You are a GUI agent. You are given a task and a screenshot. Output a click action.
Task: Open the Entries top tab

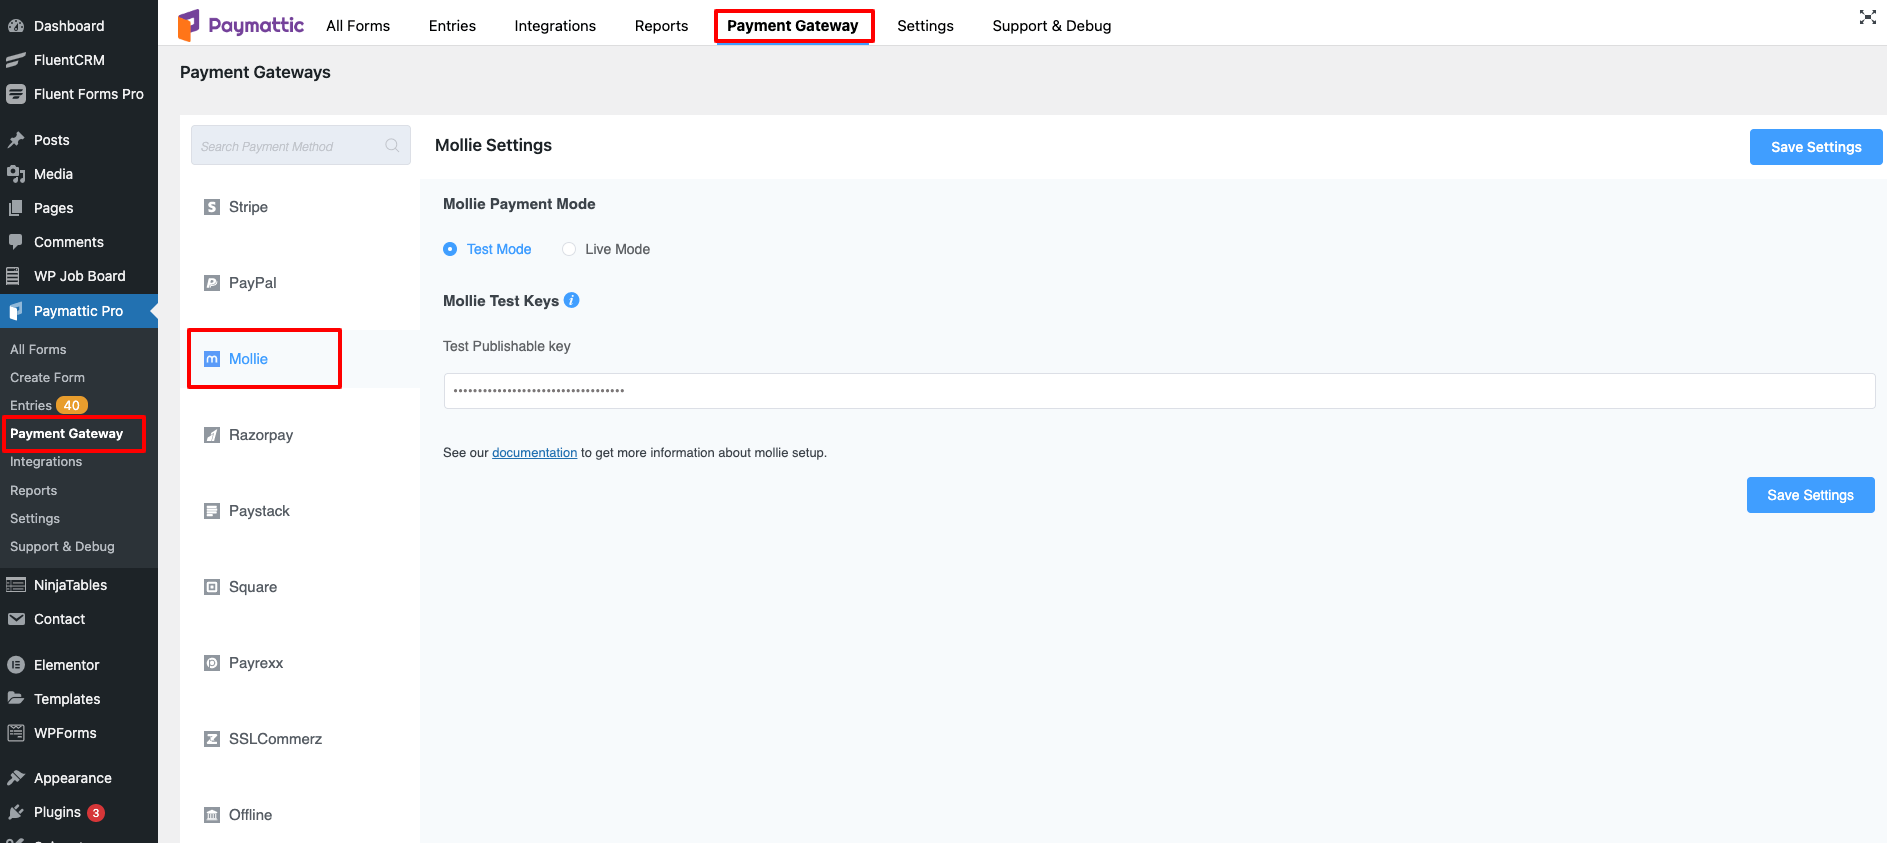coord(452,26)
